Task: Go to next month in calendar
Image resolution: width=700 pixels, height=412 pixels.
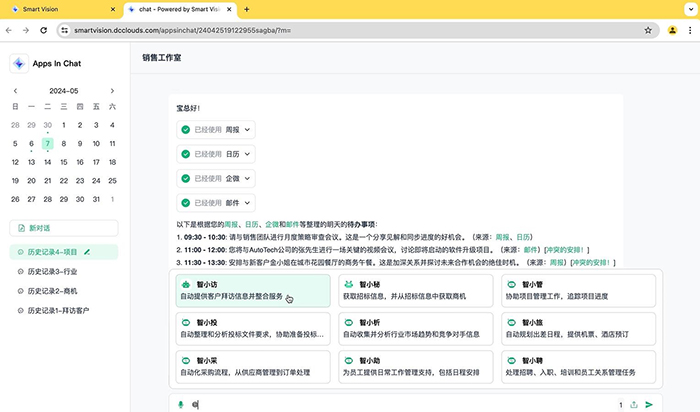Action: 112,90
